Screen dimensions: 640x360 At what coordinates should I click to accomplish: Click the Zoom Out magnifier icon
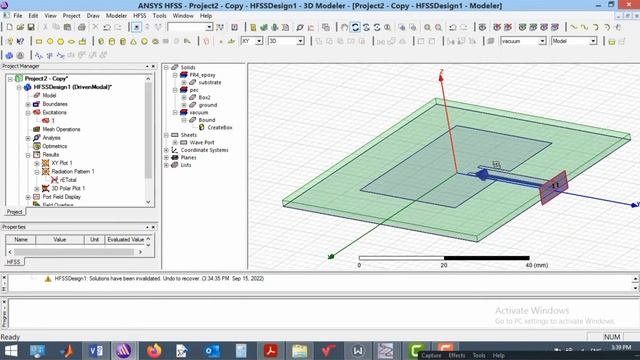[438, 27]
